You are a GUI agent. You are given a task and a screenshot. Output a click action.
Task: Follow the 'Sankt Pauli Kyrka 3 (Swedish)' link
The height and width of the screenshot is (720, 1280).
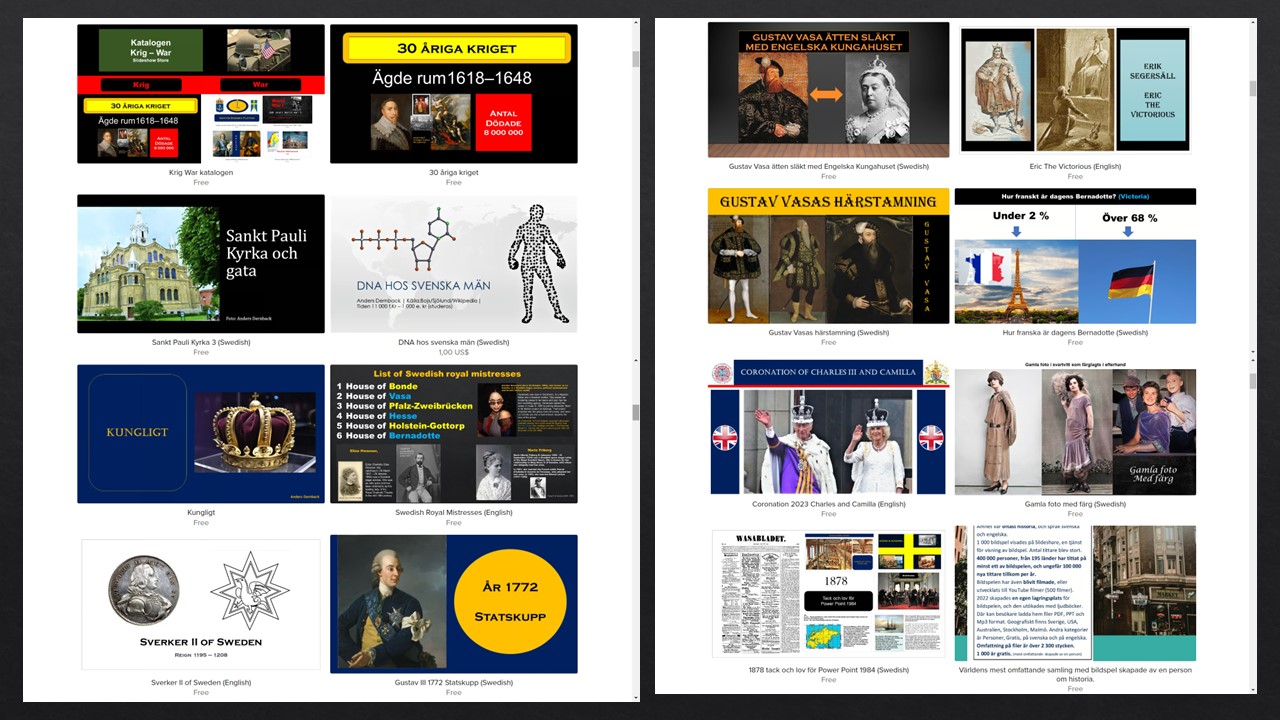point(201,342)
